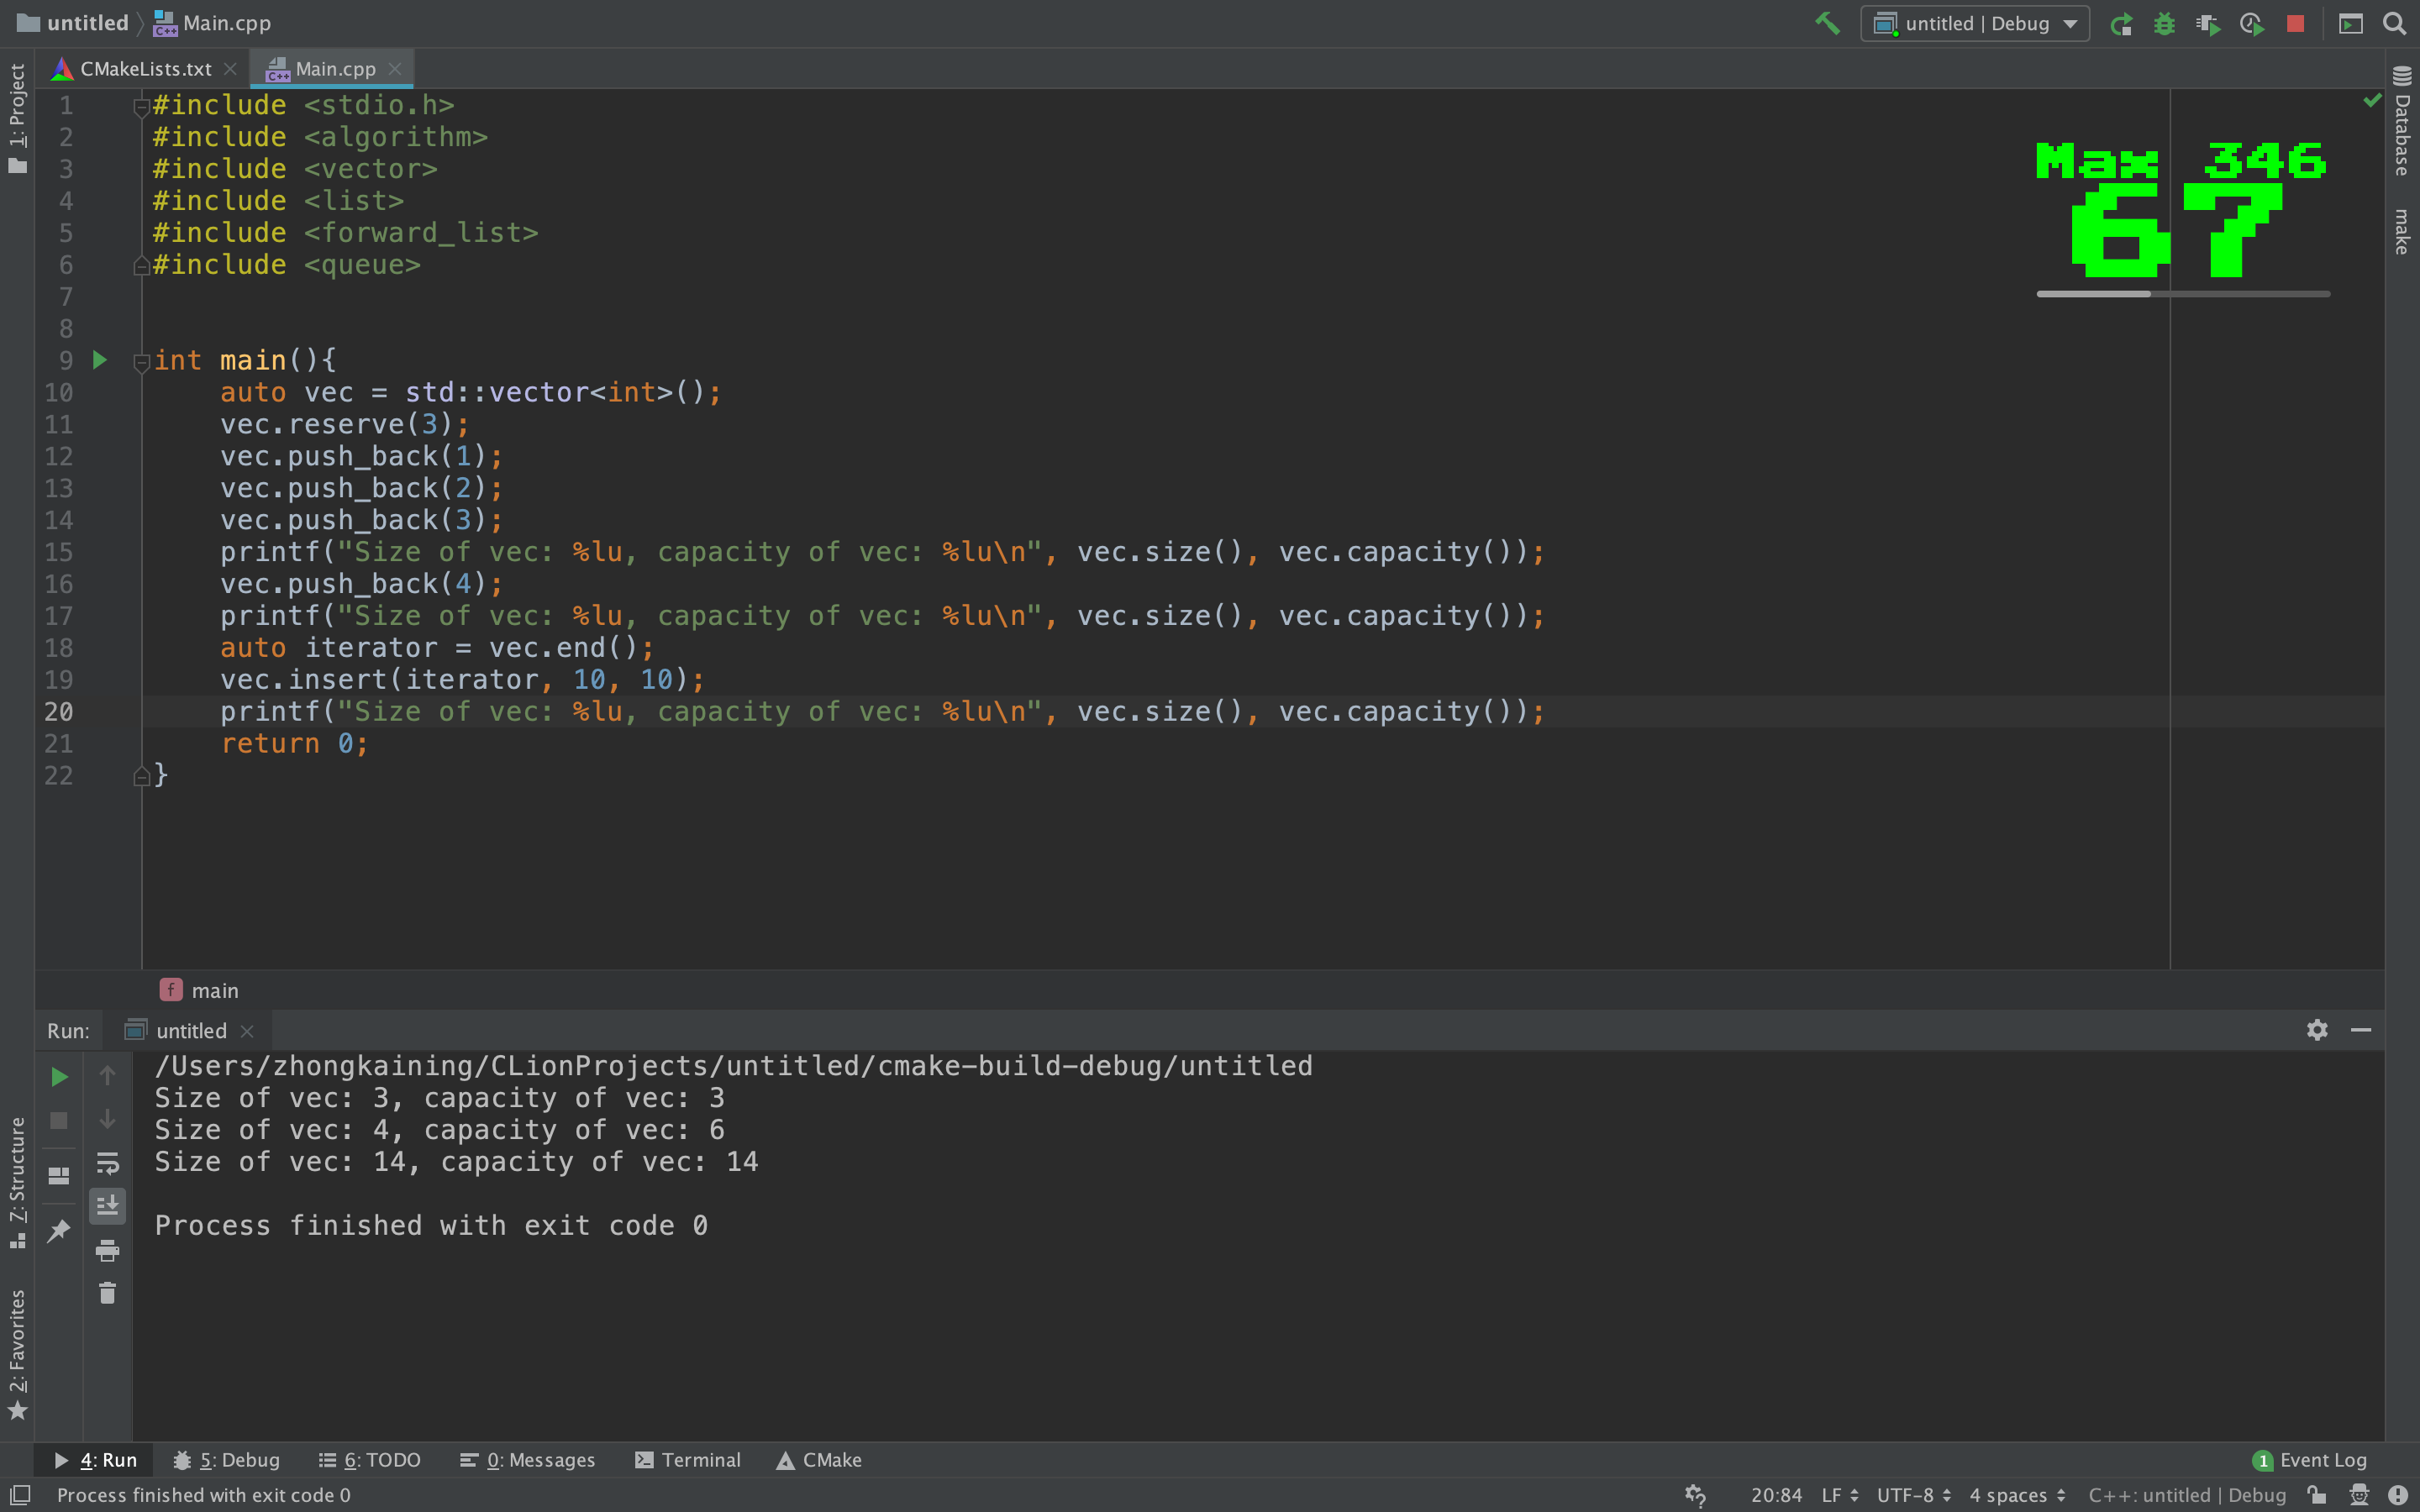Open 2: Favorites side panel
Image resolution: width=2420 pixels, height=1512 pixels.
point(17,1354)
